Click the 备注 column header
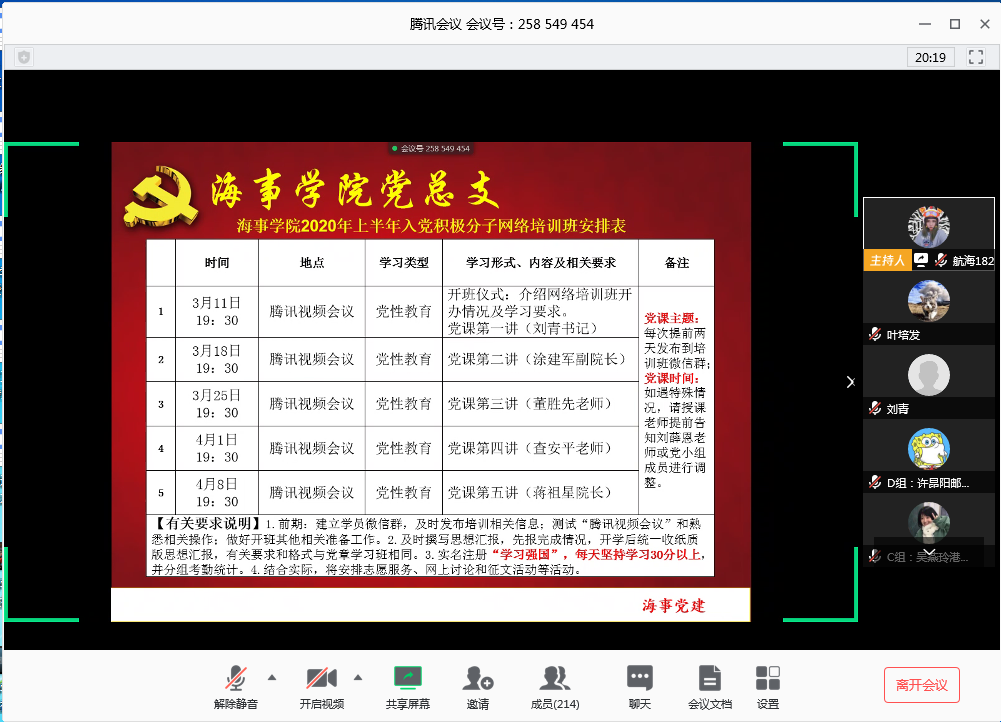This screenshot has height=722, width=1001. [677, 262]
